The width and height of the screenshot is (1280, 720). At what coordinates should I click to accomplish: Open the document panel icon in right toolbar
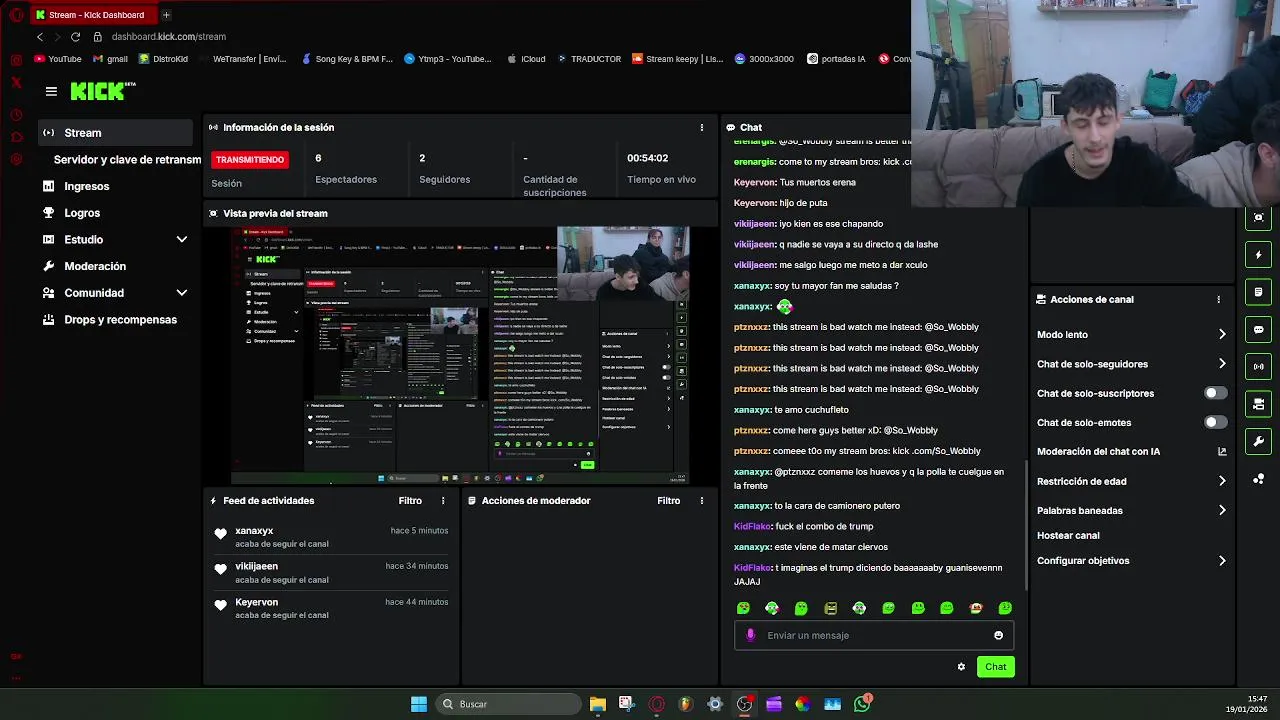pyautogui.click(x=1258, y=292)
